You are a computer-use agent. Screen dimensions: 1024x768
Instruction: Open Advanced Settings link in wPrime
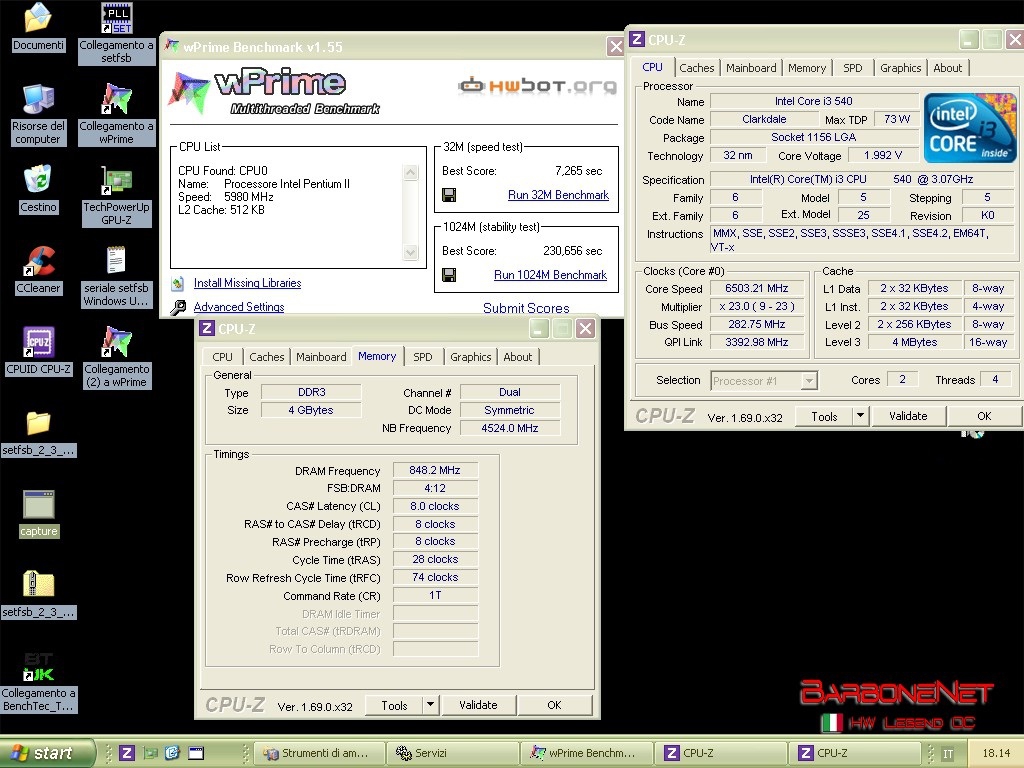pyautogui.click(x=239, y=307)
